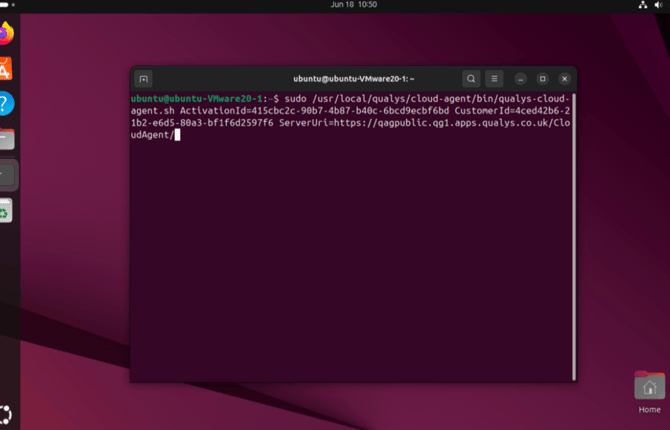The image size is (670, 430).
Task: Click the udAgent/ text on the last line
Action: coord(153,135)
